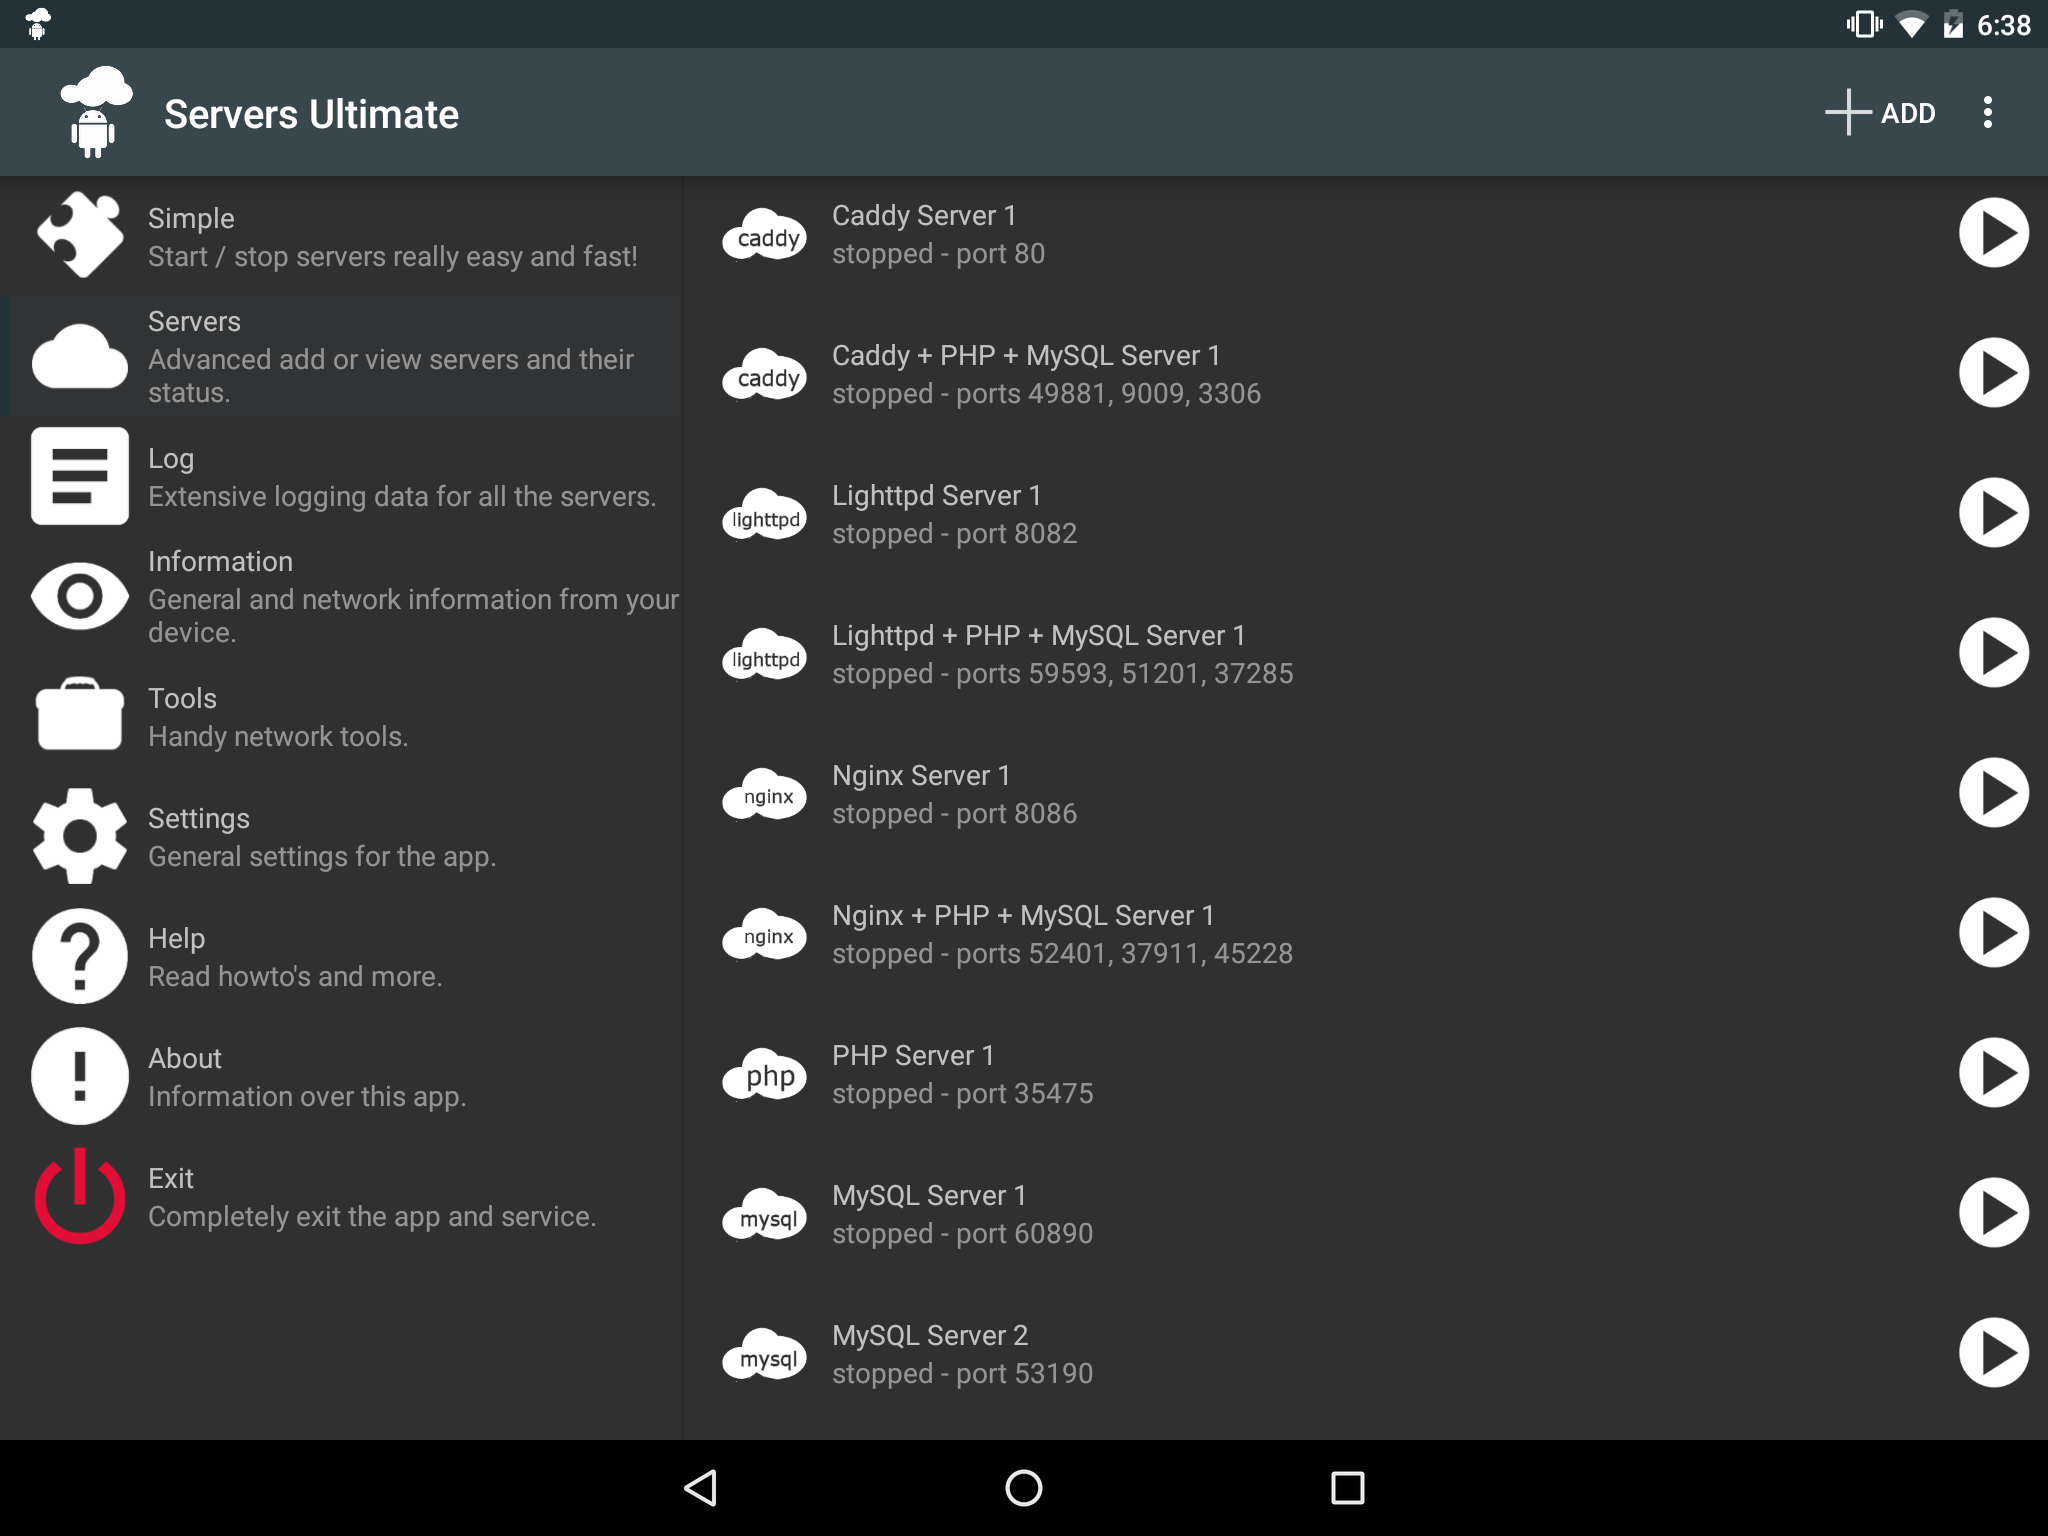Click the red Exit power icon
Viewport: 2048px width, 1536px height.
point(80,1196)
